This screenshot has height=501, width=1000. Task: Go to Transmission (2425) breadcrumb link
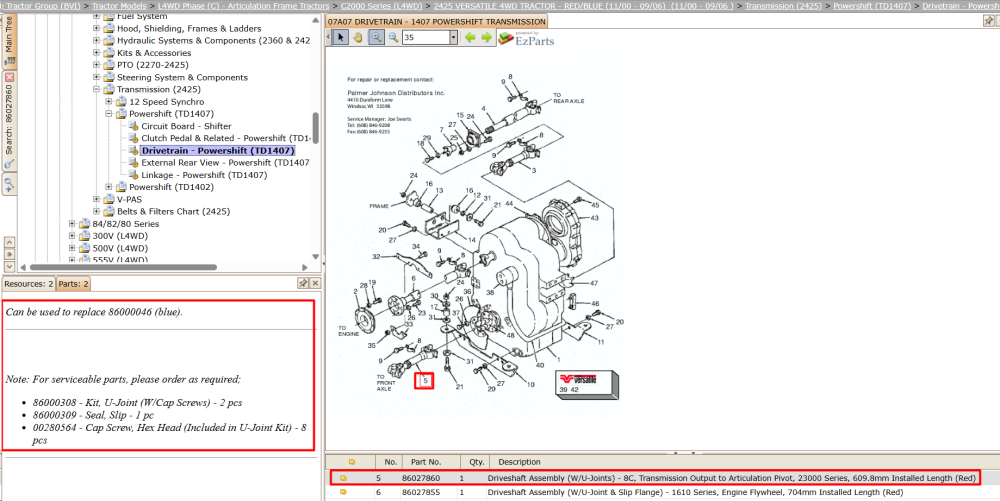pyautogui.click(x=783, y=5)
